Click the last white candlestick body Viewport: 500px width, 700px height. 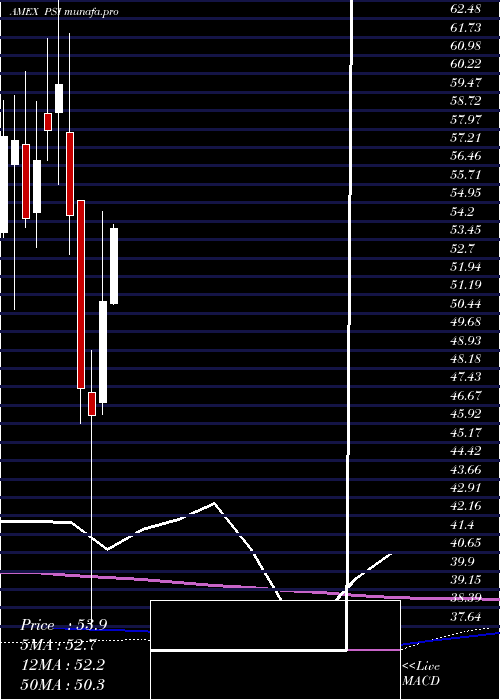[x=114, y=266]
